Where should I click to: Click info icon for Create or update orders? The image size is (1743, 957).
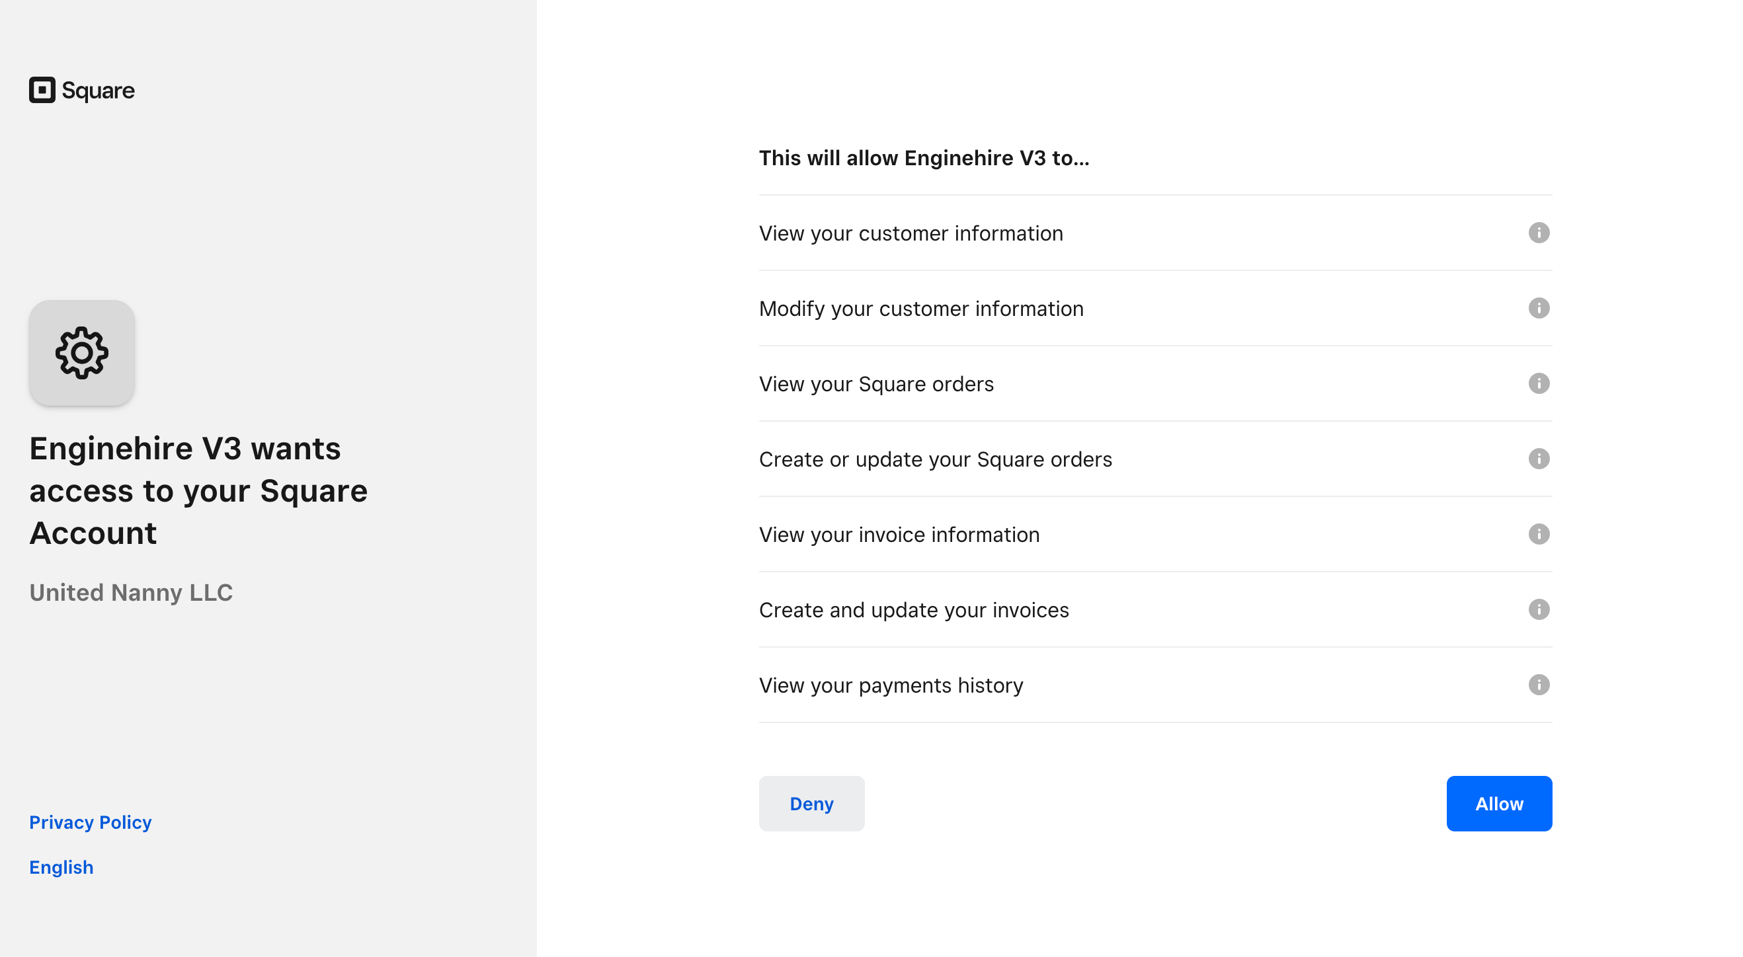pyautogui.click(x=1538, y=459)
